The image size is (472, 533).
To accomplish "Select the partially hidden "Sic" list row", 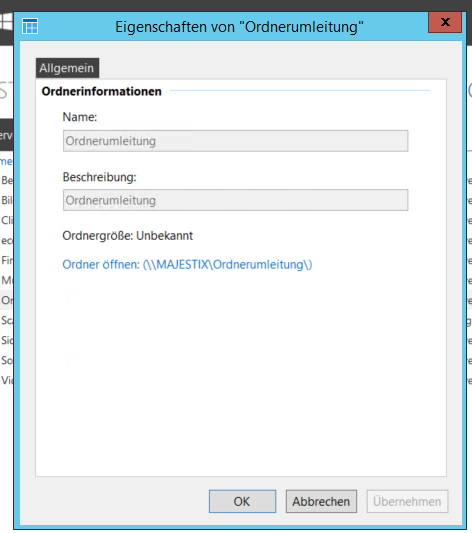I will [x=6, y=340].
